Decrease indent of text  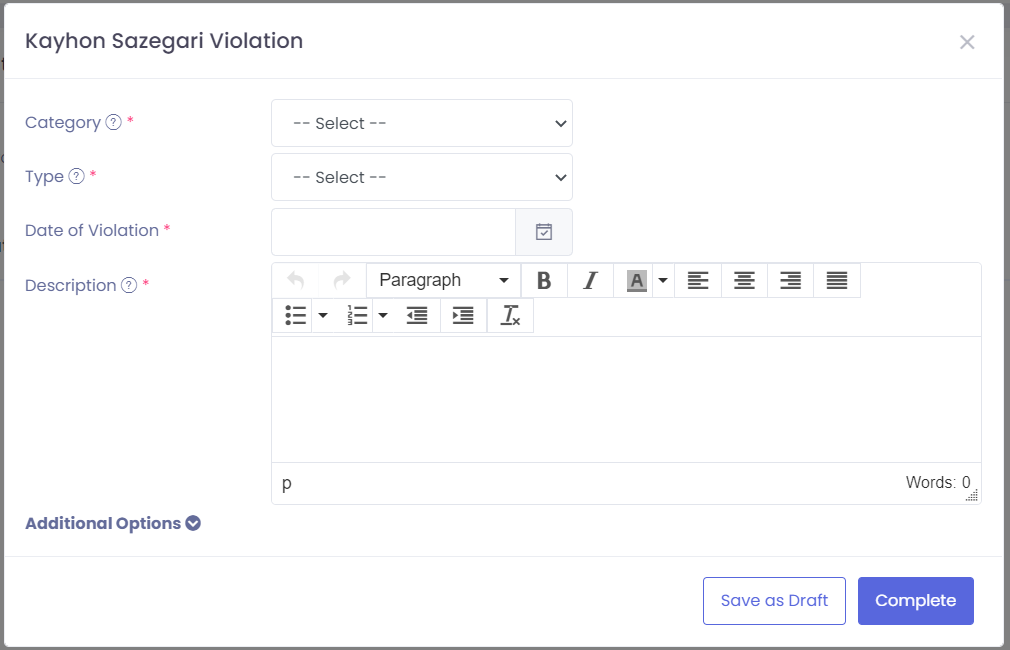pyautogui.click(x=417, y=316)
